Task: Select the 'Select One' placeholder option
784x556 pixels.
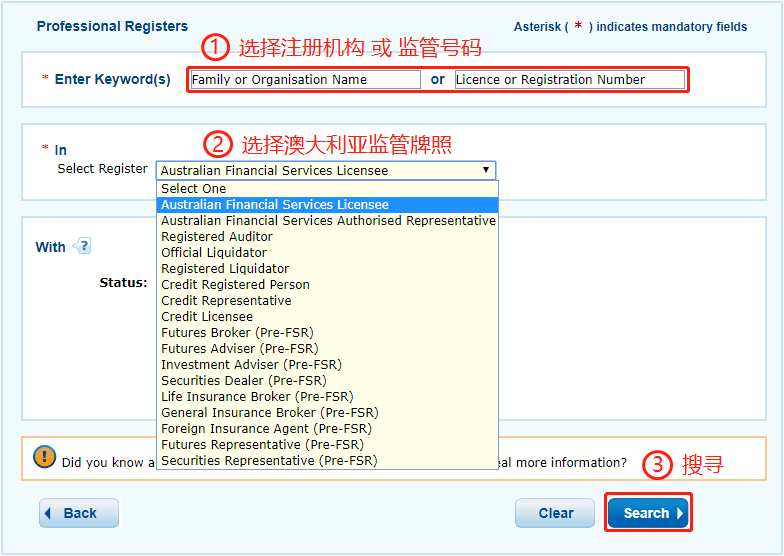Action: [194, 189]
